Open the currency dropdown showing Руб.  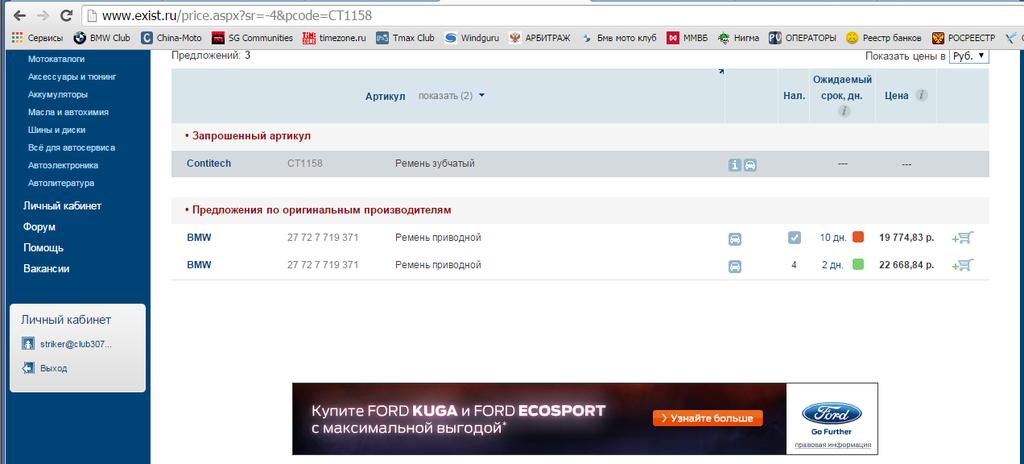[x=968, y=56]
